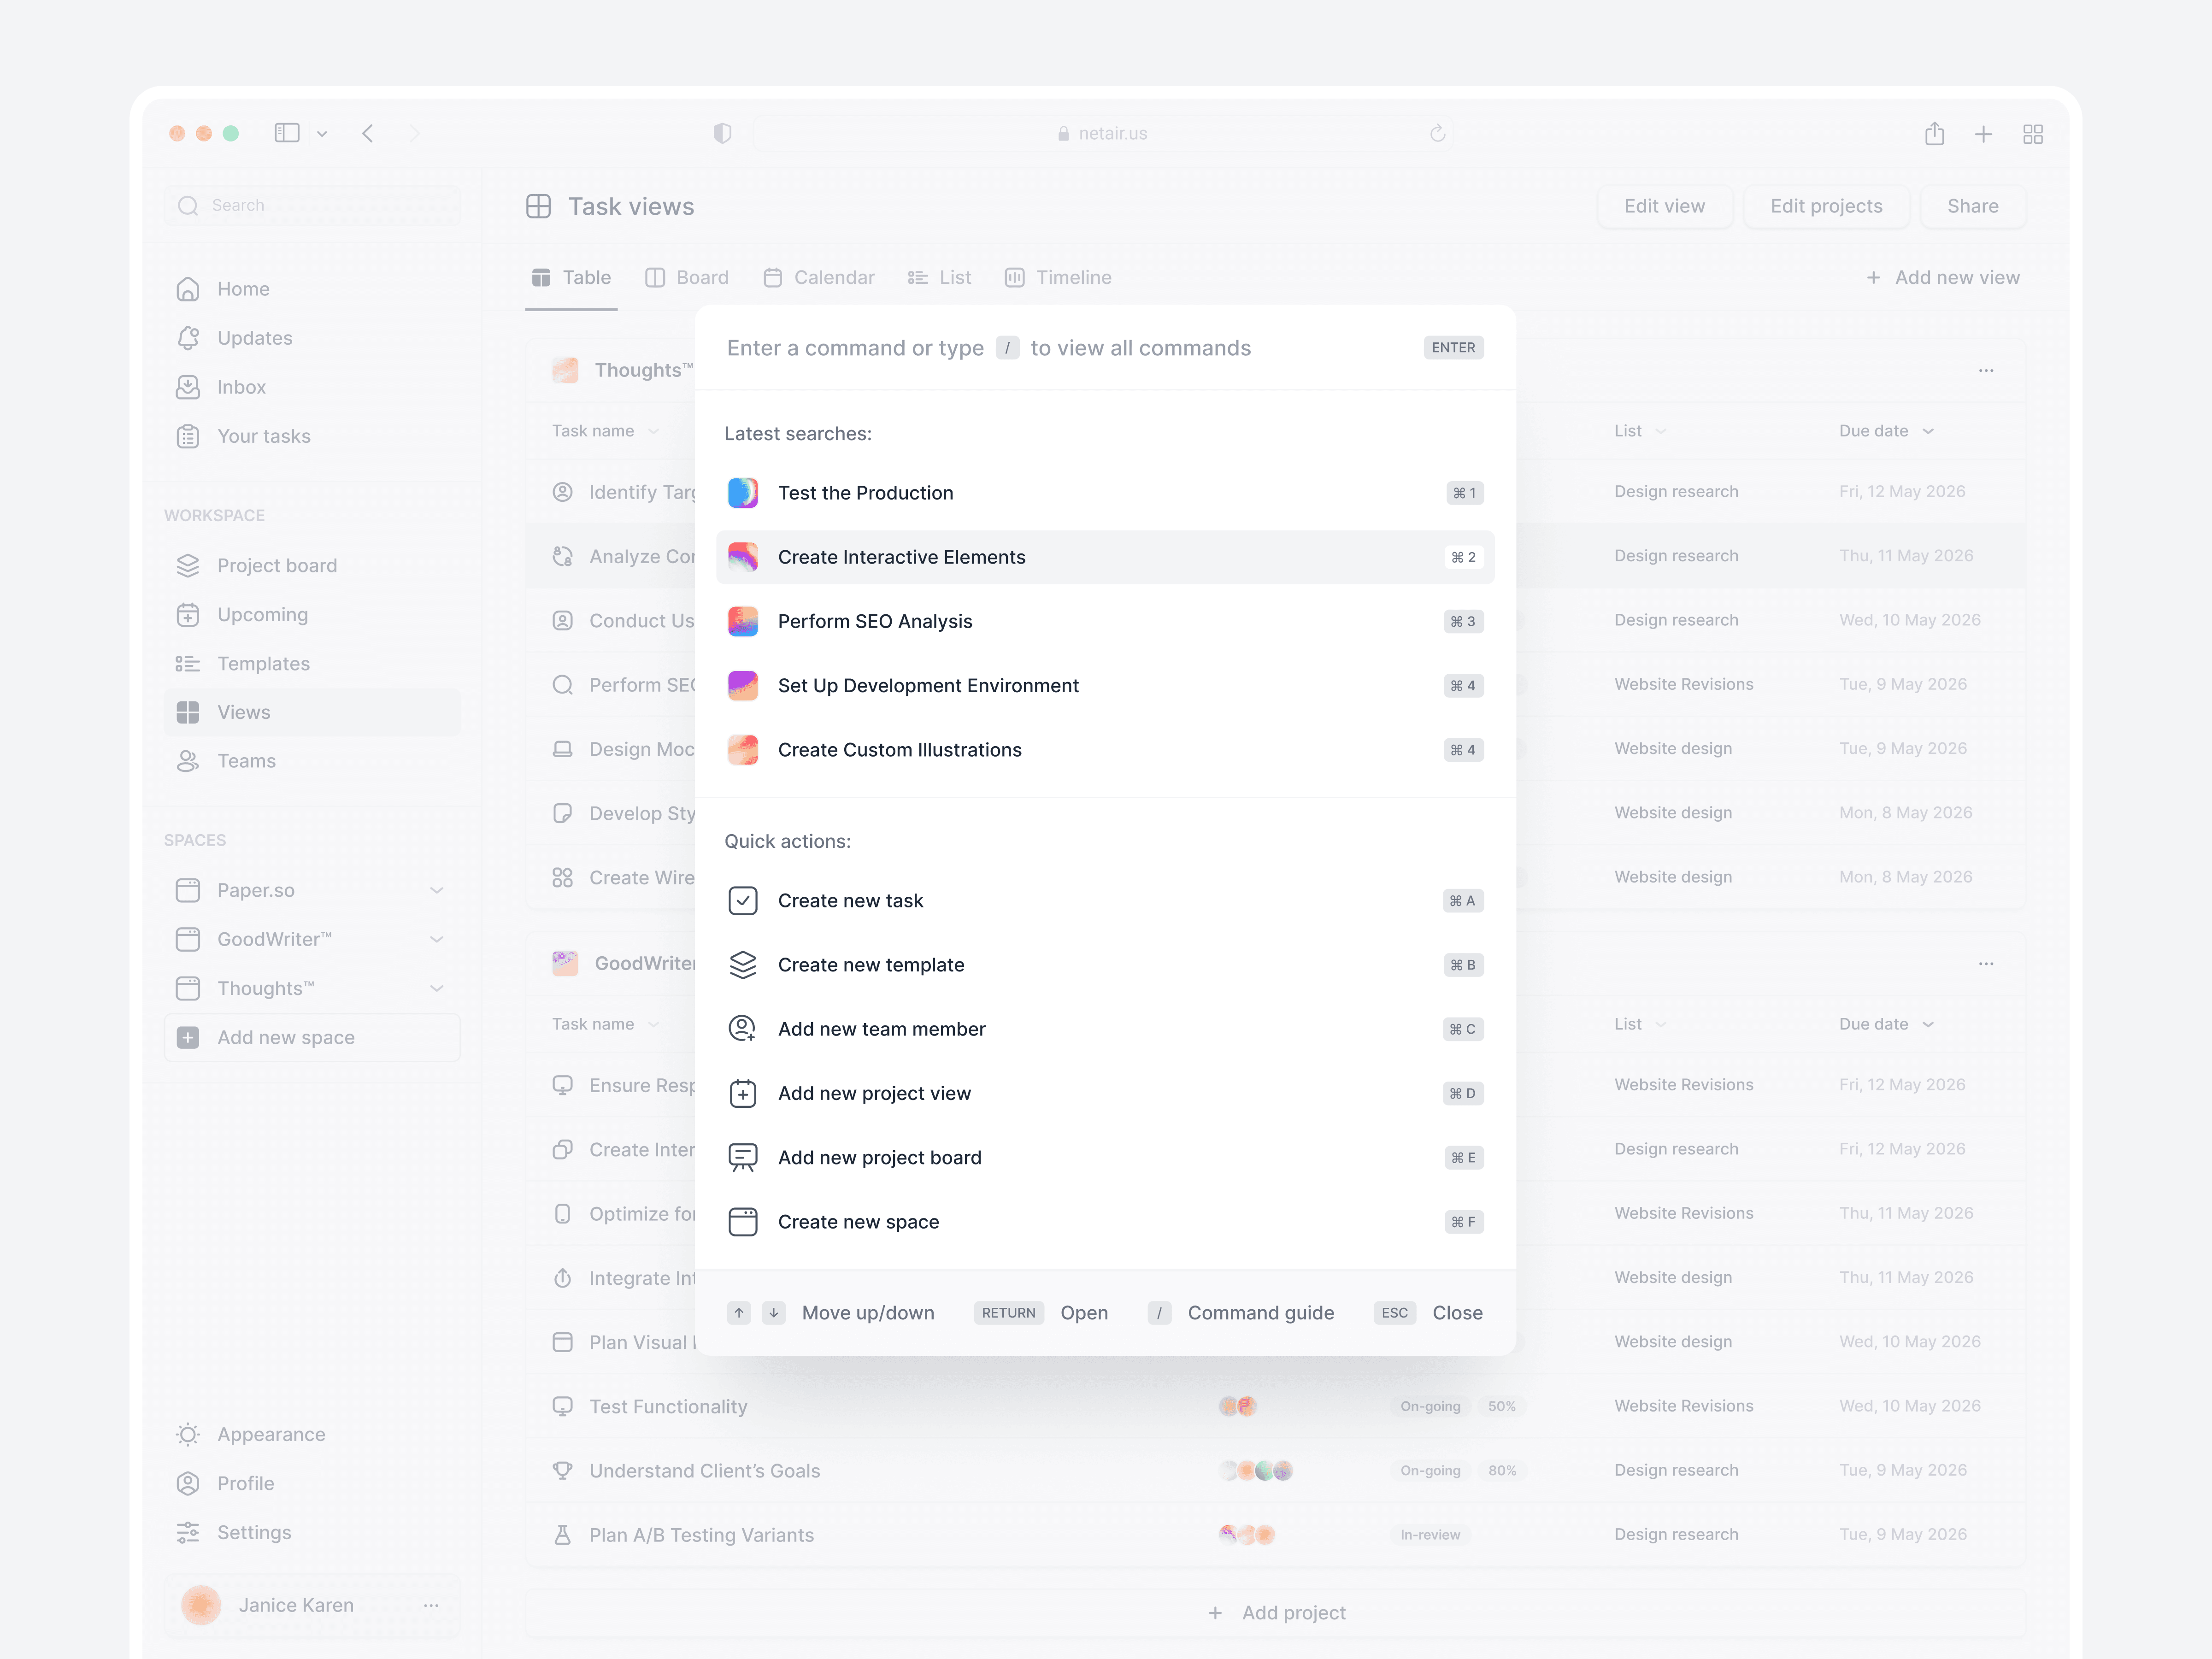Click the Edit projects button
2212x1659 pixels.
coord(1825,206)
